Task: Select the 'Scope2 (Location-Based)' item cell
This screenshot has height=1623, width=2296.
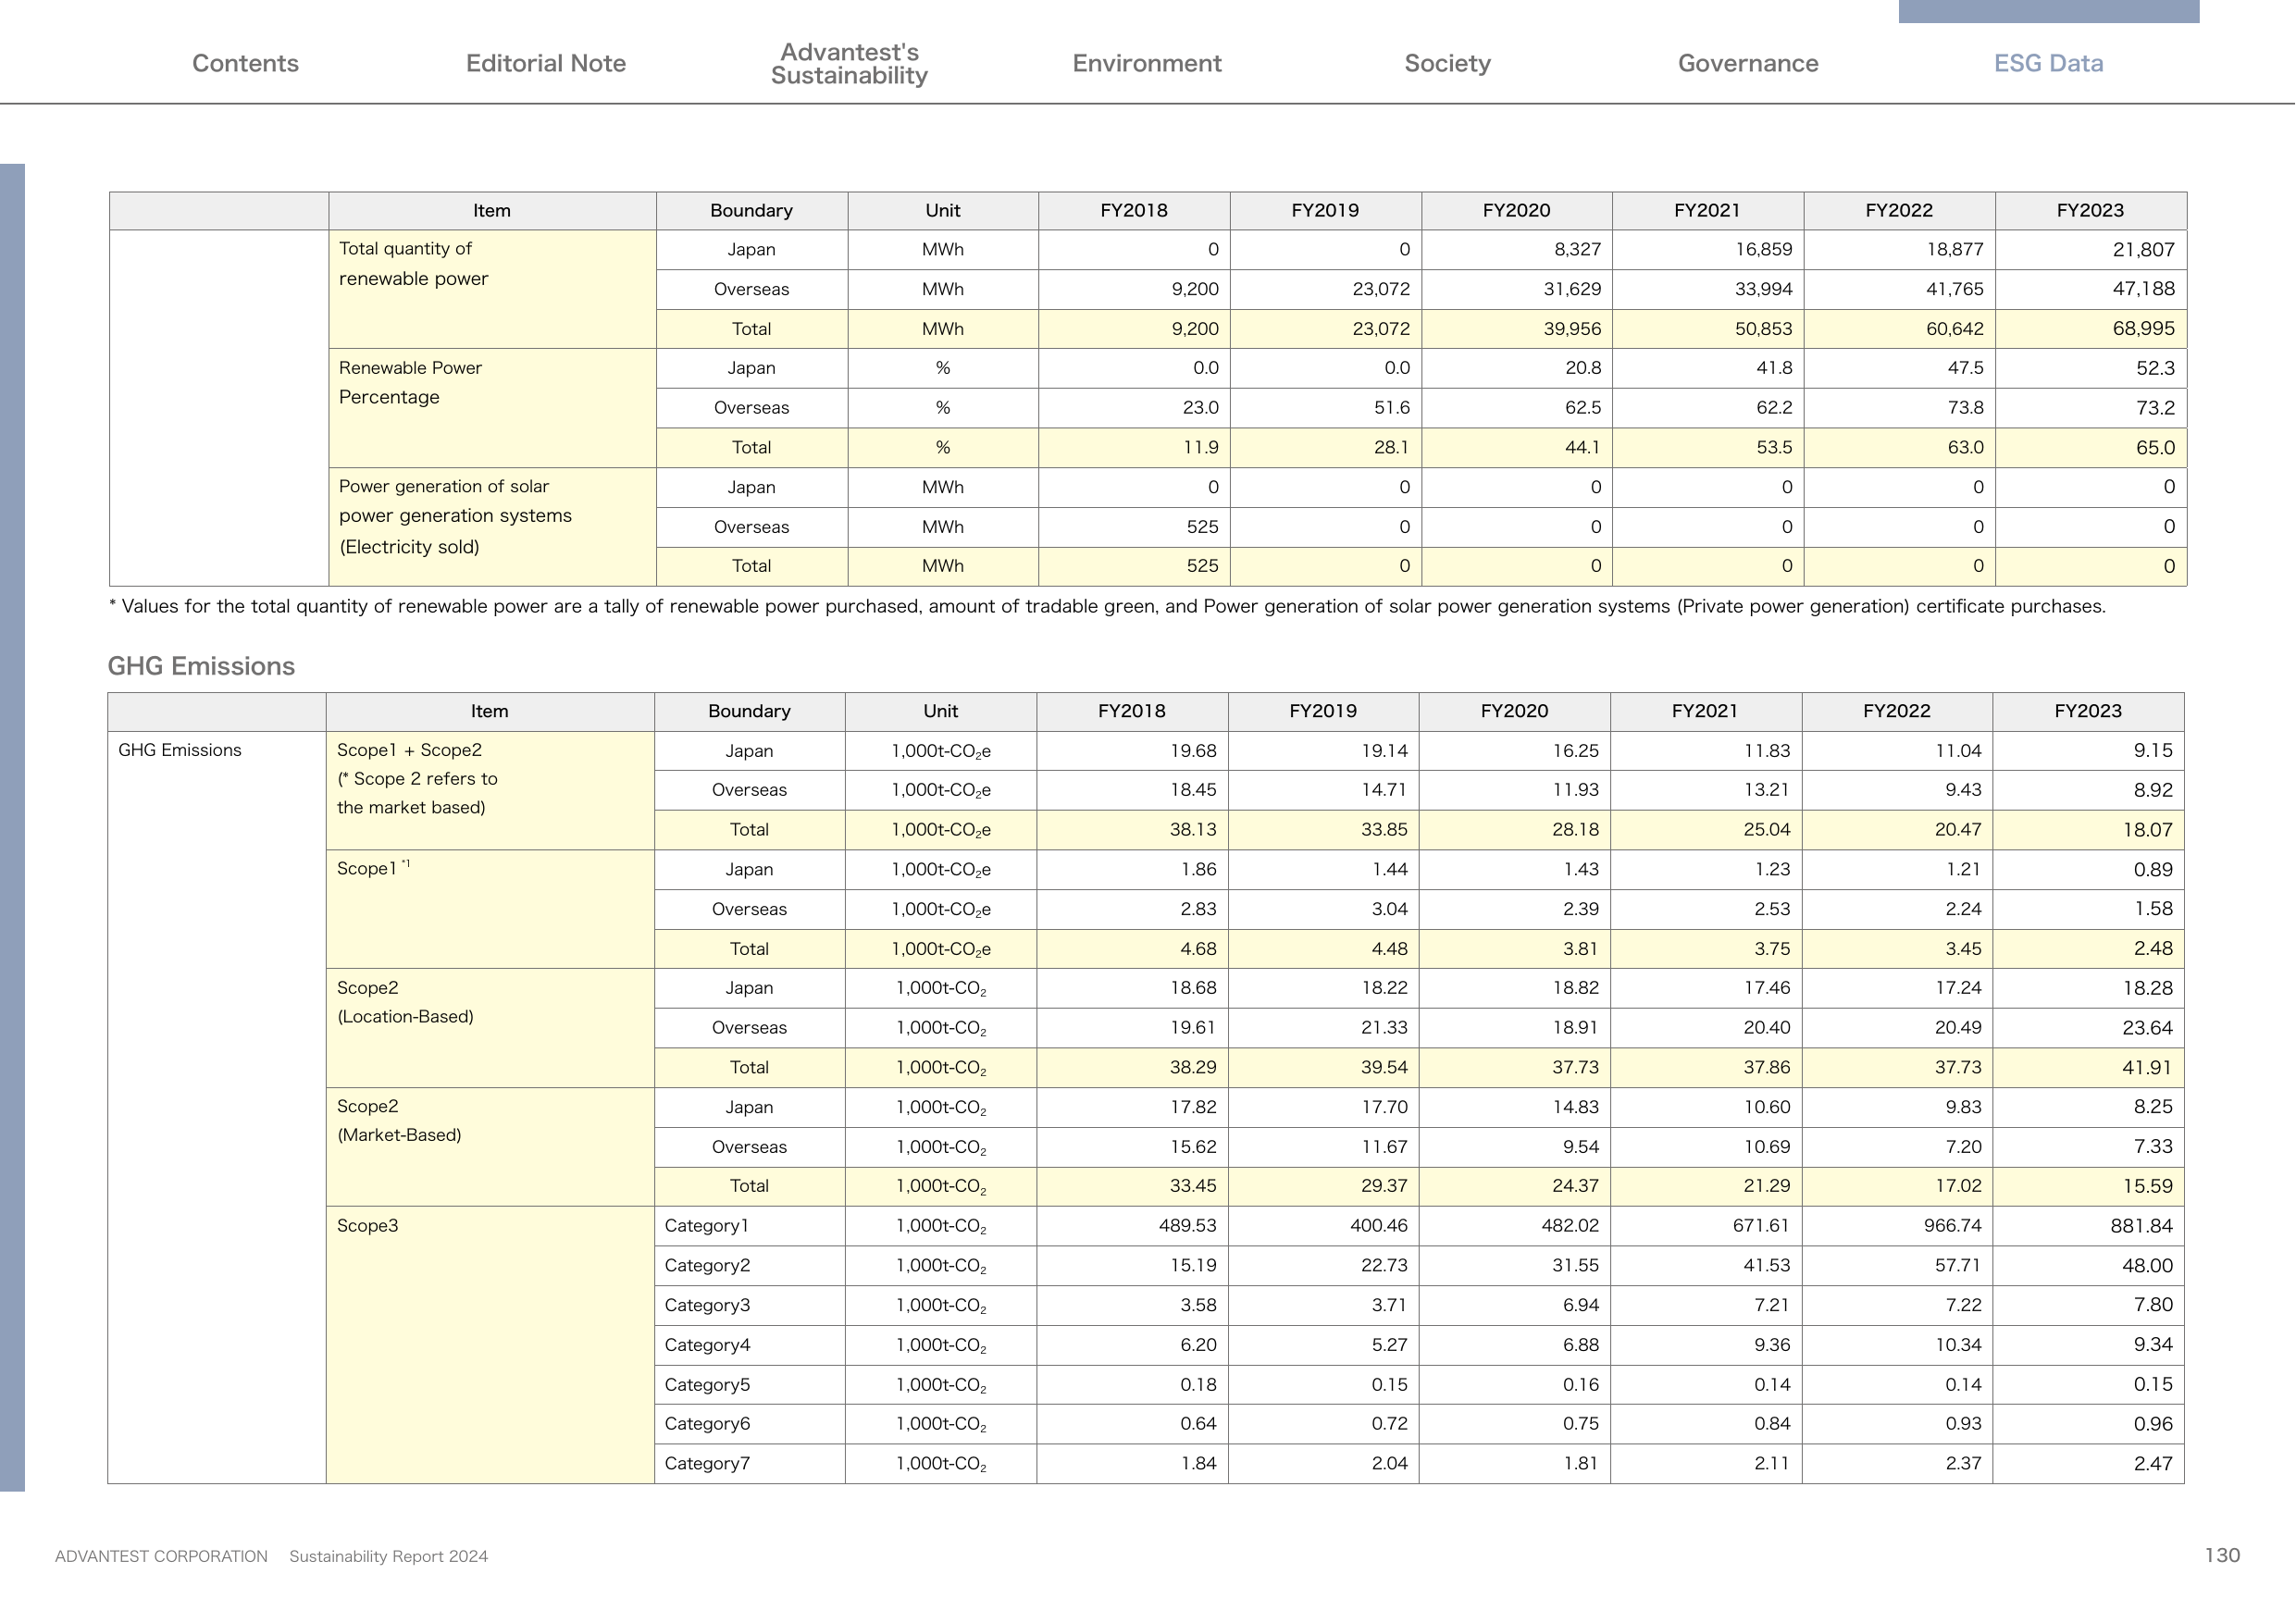Action: click(x=490, y=1028)
